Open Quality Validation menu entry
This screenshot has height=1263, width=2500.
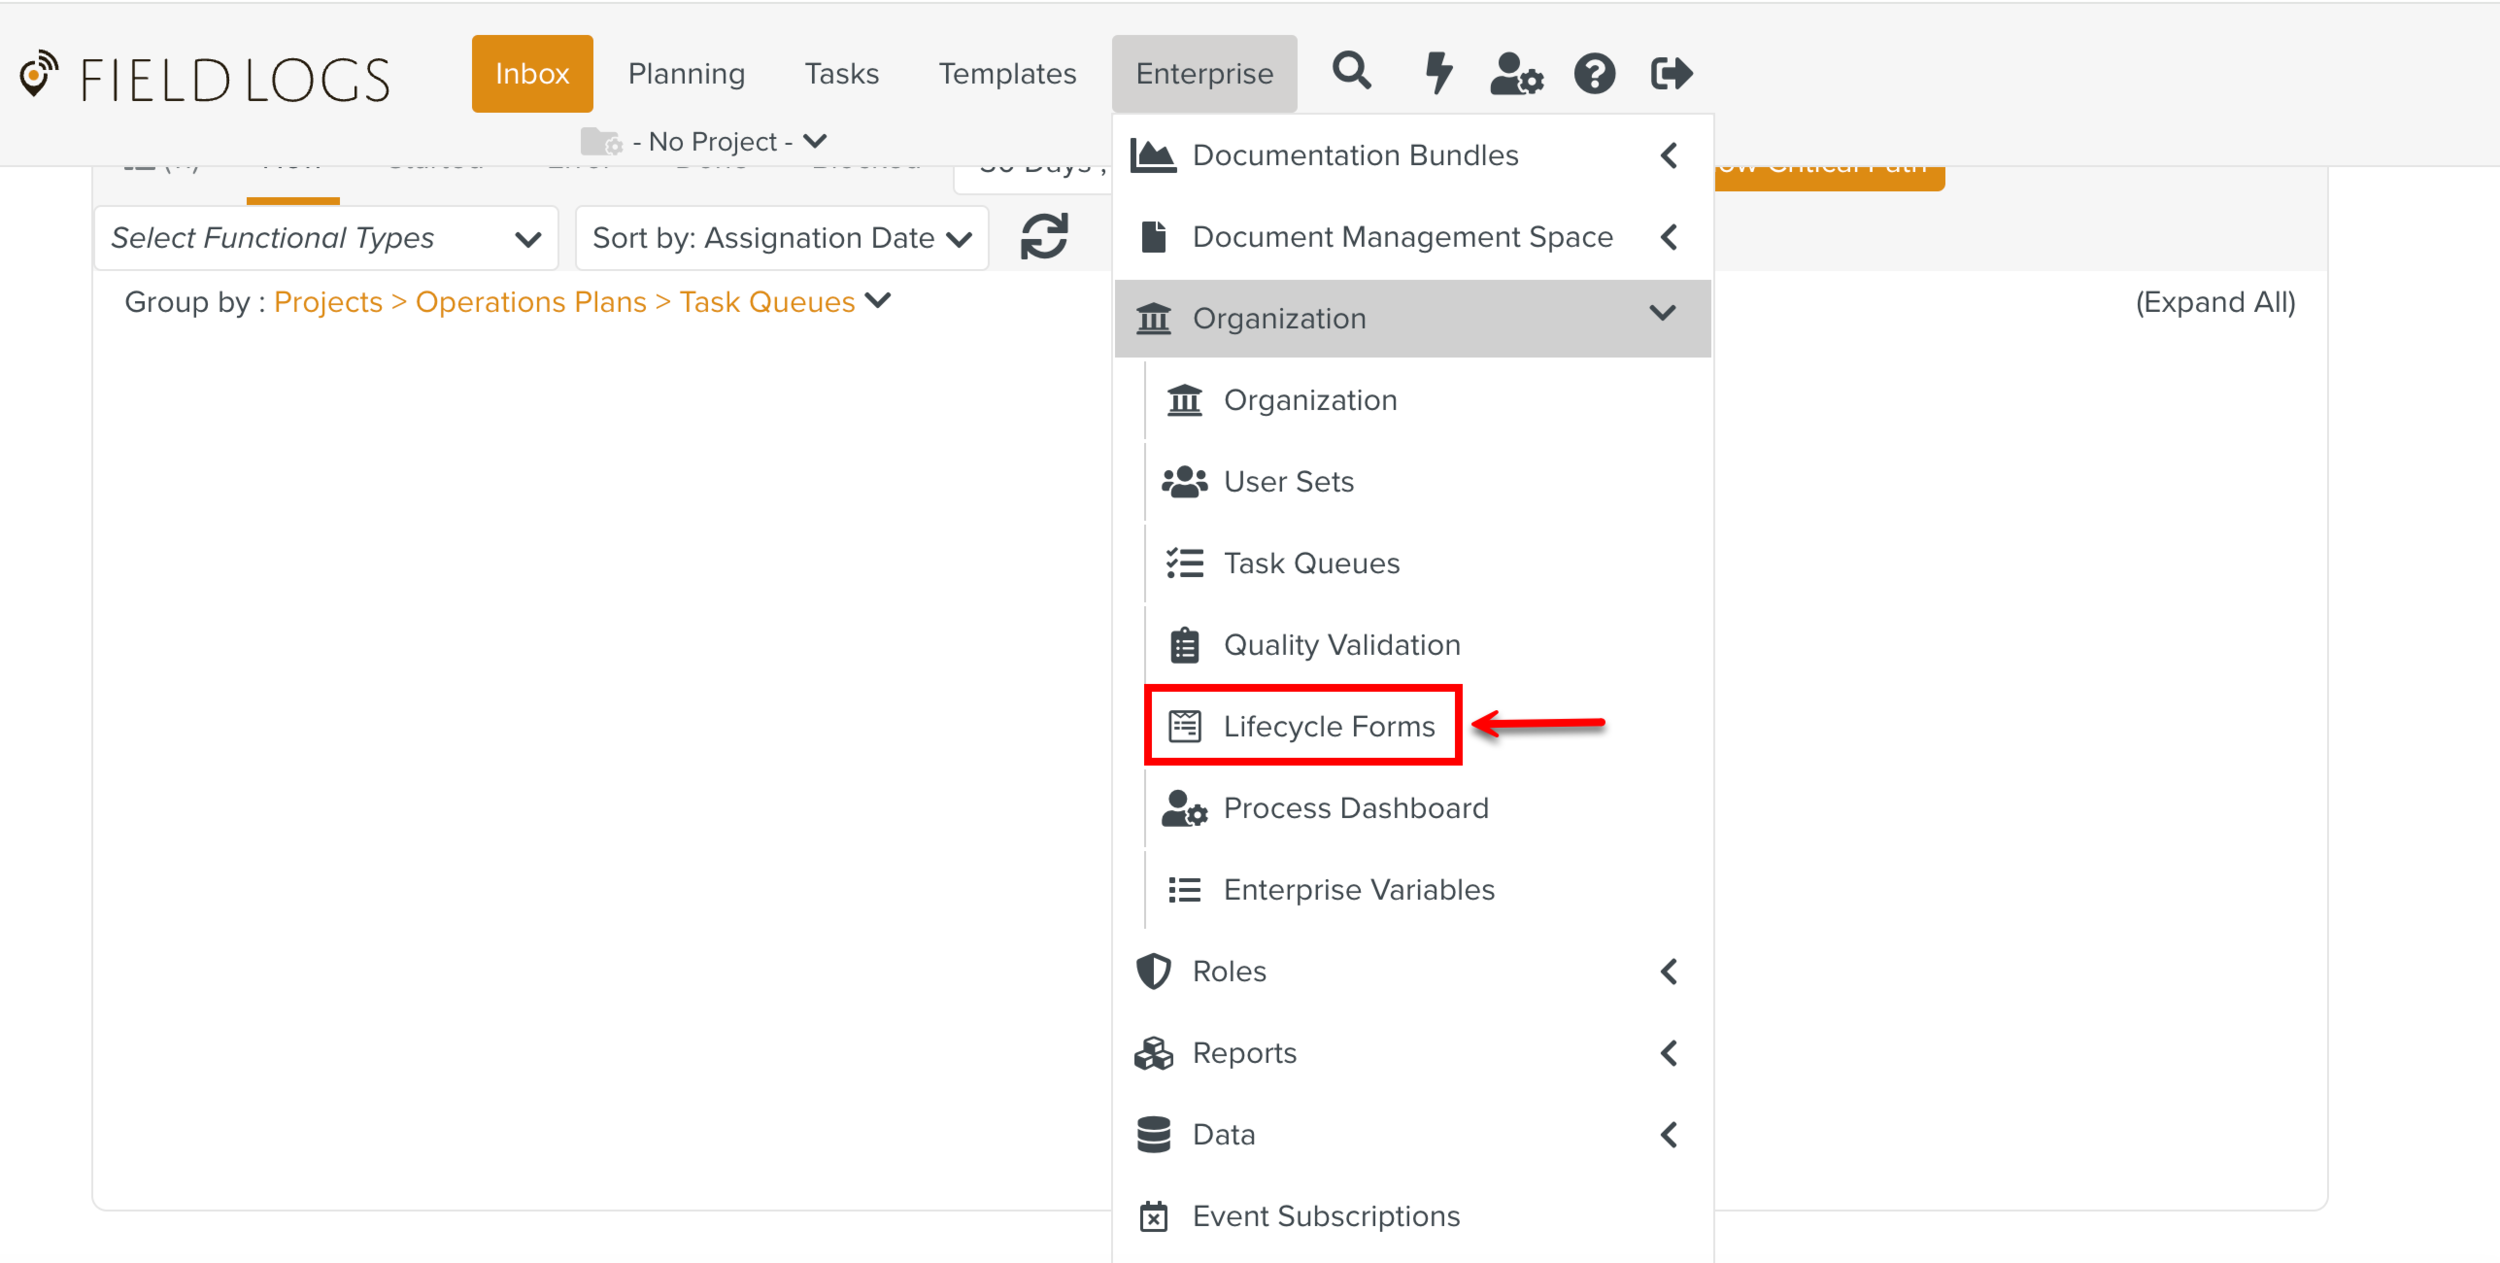tap(1341, 645)
